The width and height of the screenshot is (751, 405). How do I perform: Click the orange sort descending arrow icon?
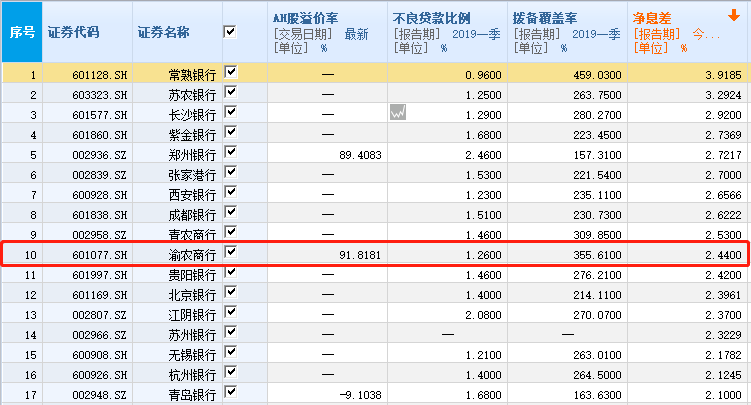733,16
